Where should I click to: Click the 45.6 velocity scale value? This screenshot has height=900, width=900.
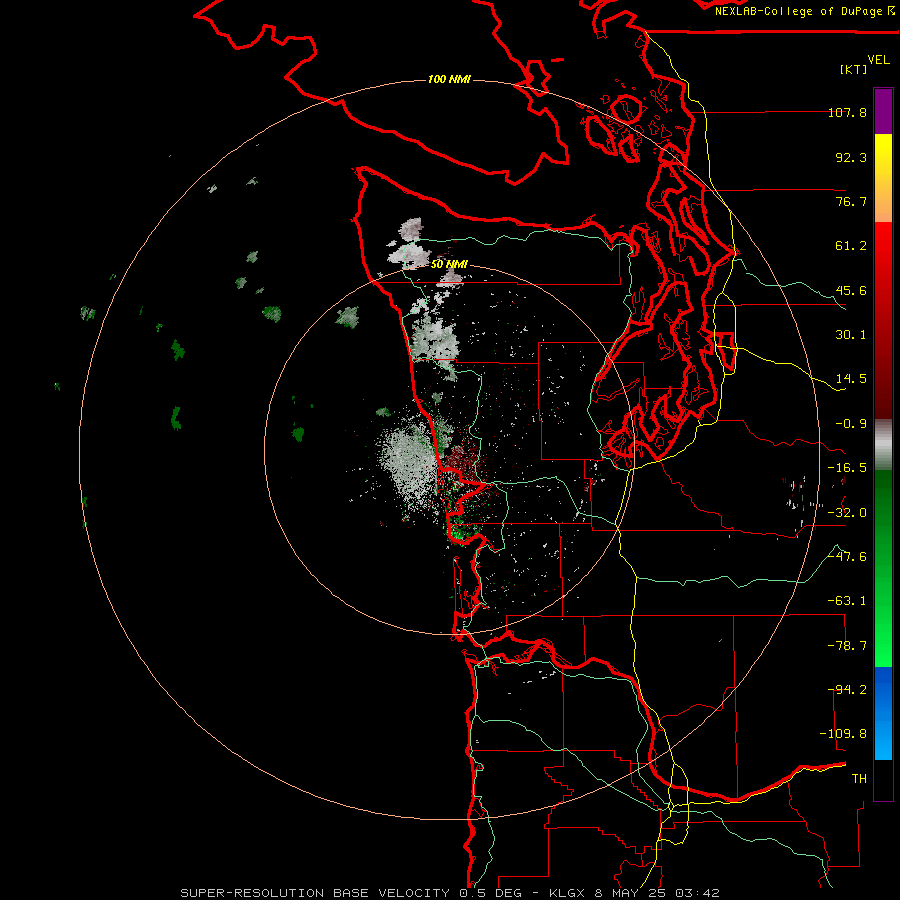coord(851,290)
